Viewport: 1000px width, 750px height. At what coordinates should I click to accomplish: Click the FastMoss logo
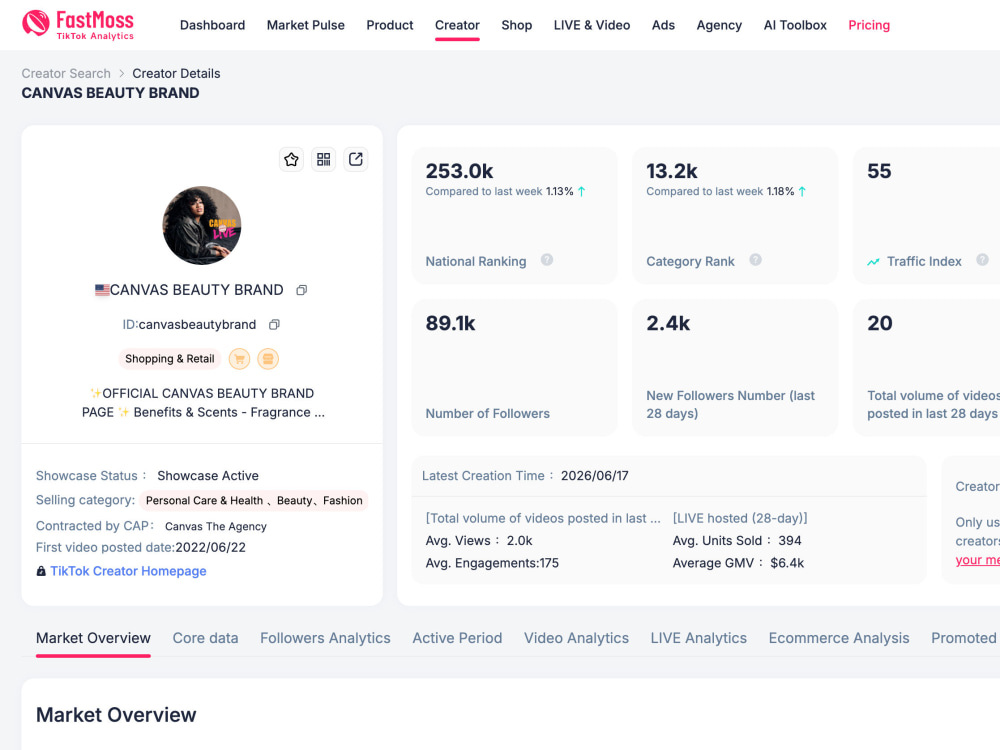tap(78, 25)
